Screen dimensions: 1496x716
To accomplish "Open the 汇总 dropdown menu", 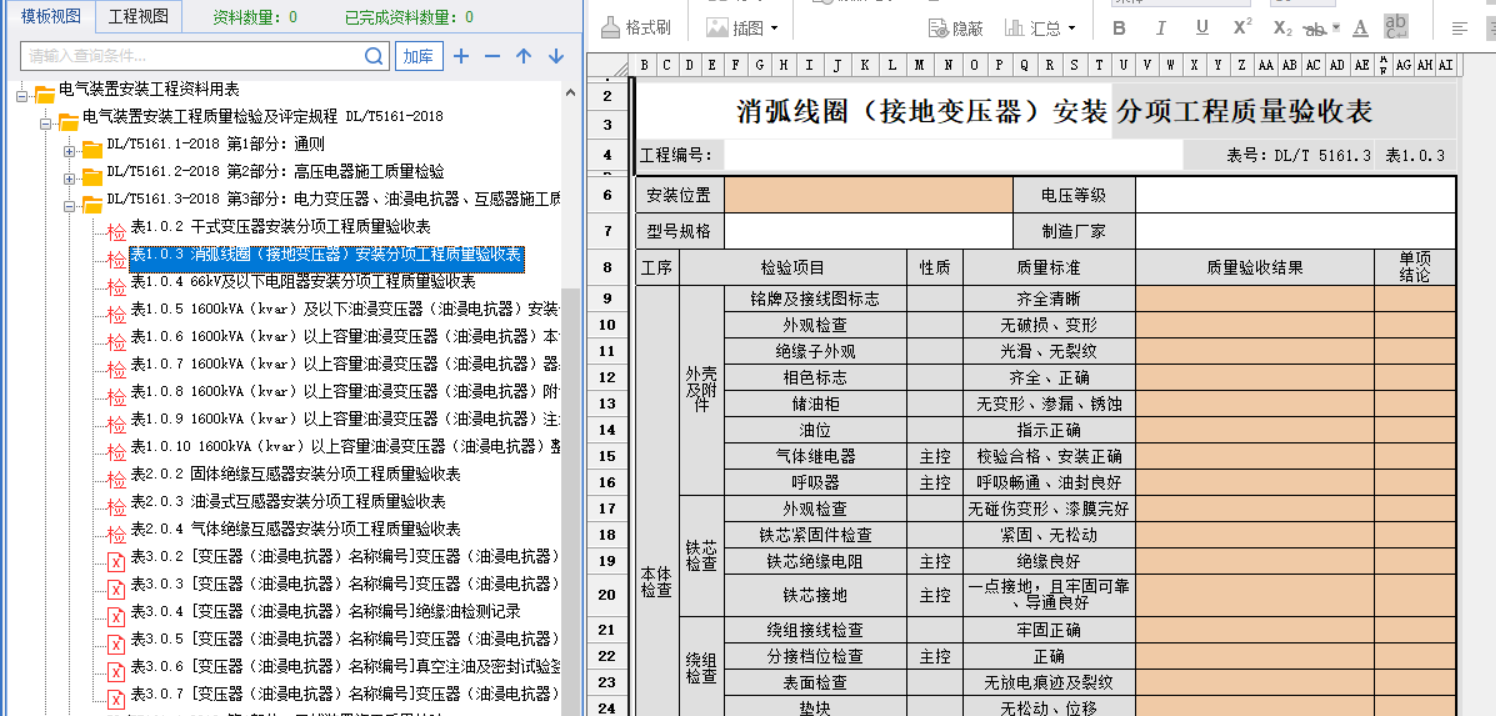I will tap(1071, 29).
